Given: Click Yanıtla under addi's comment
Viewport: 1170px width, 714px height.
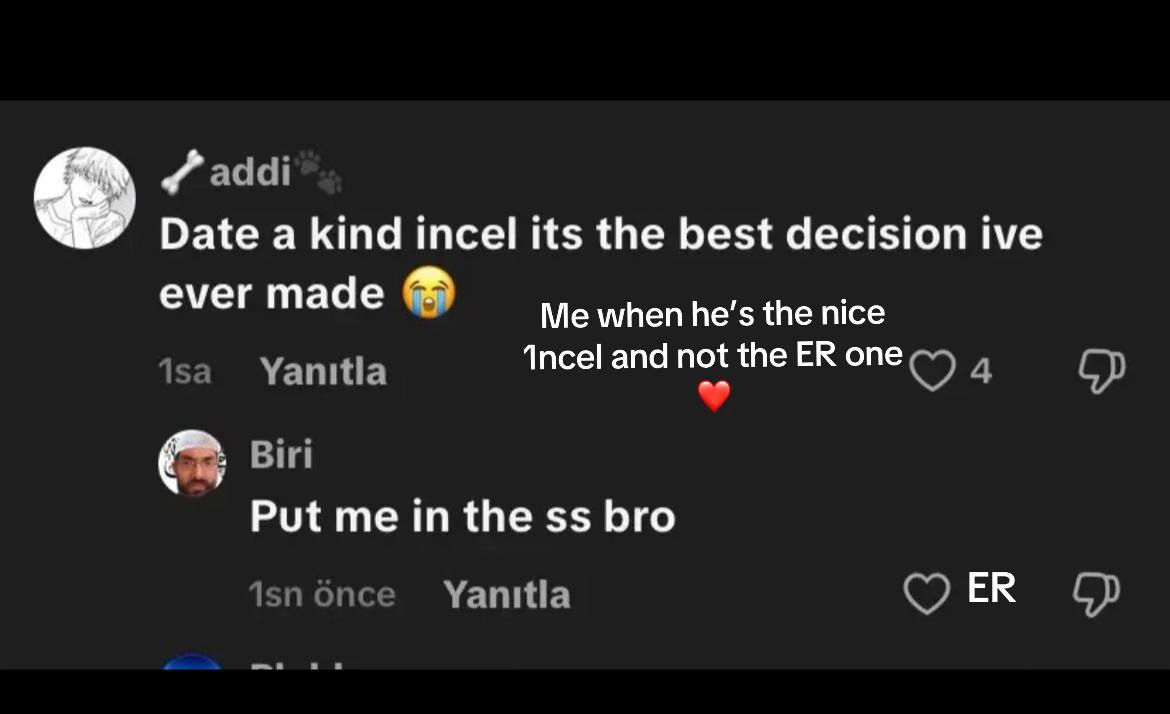Looking at the screenshot, I should (x=323, y=371).
